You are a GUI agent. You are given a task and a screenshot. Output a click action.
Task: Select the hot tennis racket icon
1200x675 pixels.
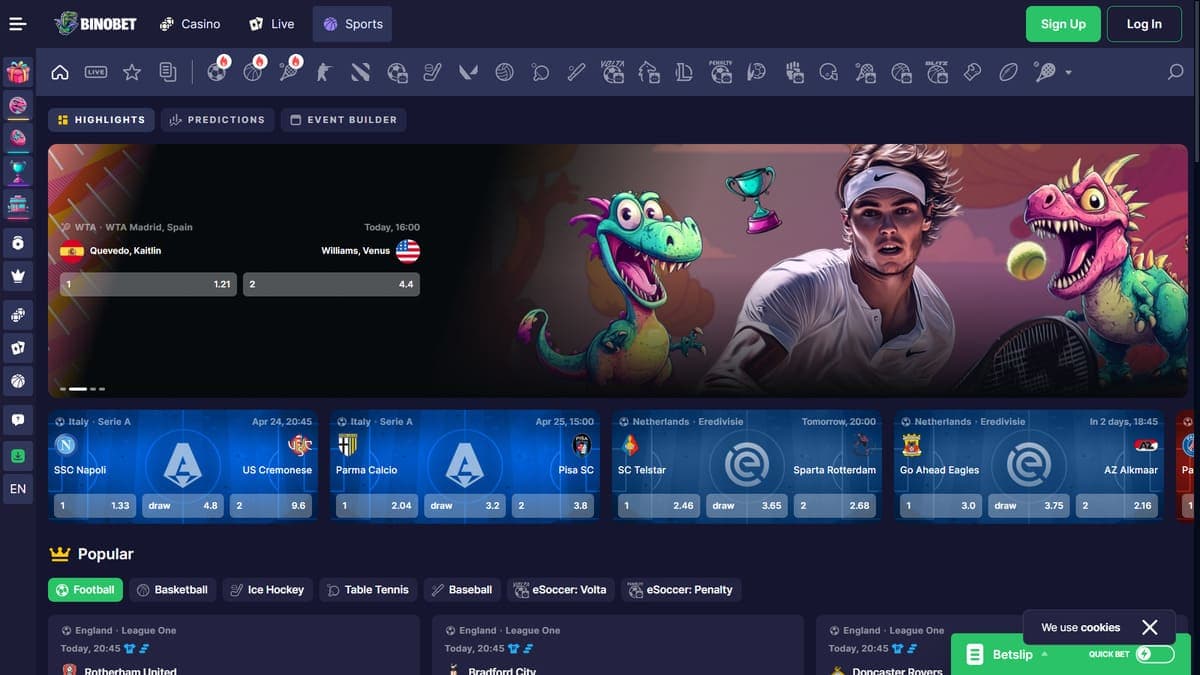[290, 71]
